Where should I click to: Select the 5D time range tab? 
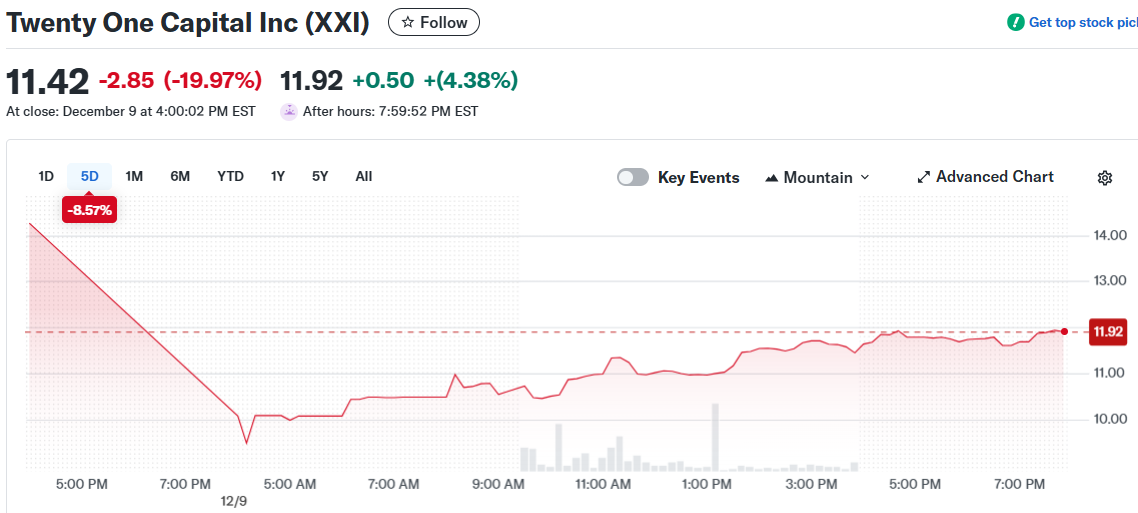point(90,176)
